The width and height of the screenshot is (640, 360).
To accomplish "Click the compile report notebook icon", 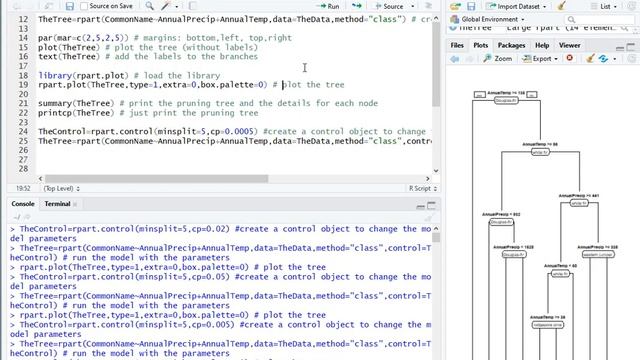I will [192, 6].
